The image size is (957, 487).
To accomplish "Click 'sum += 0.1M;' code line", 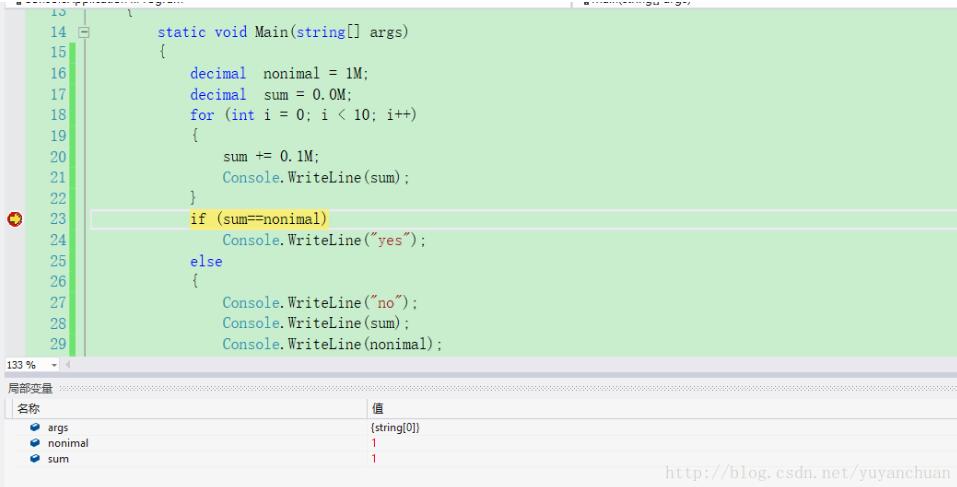I will [x=271, y=157].
